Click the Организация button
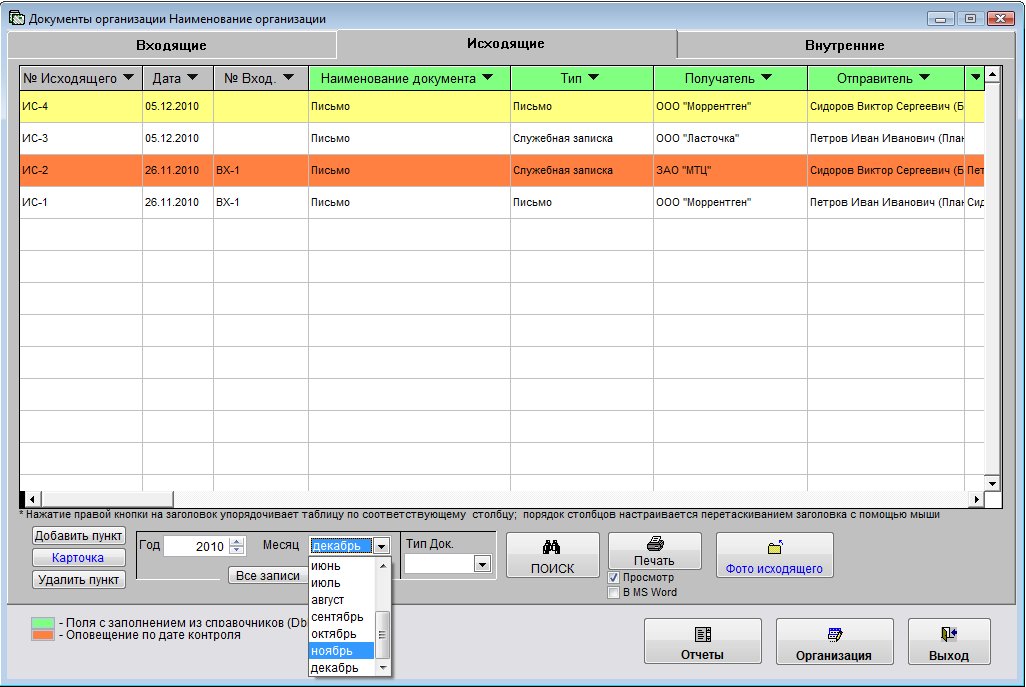Screen dimensions: 1026x687 (834, 642)
